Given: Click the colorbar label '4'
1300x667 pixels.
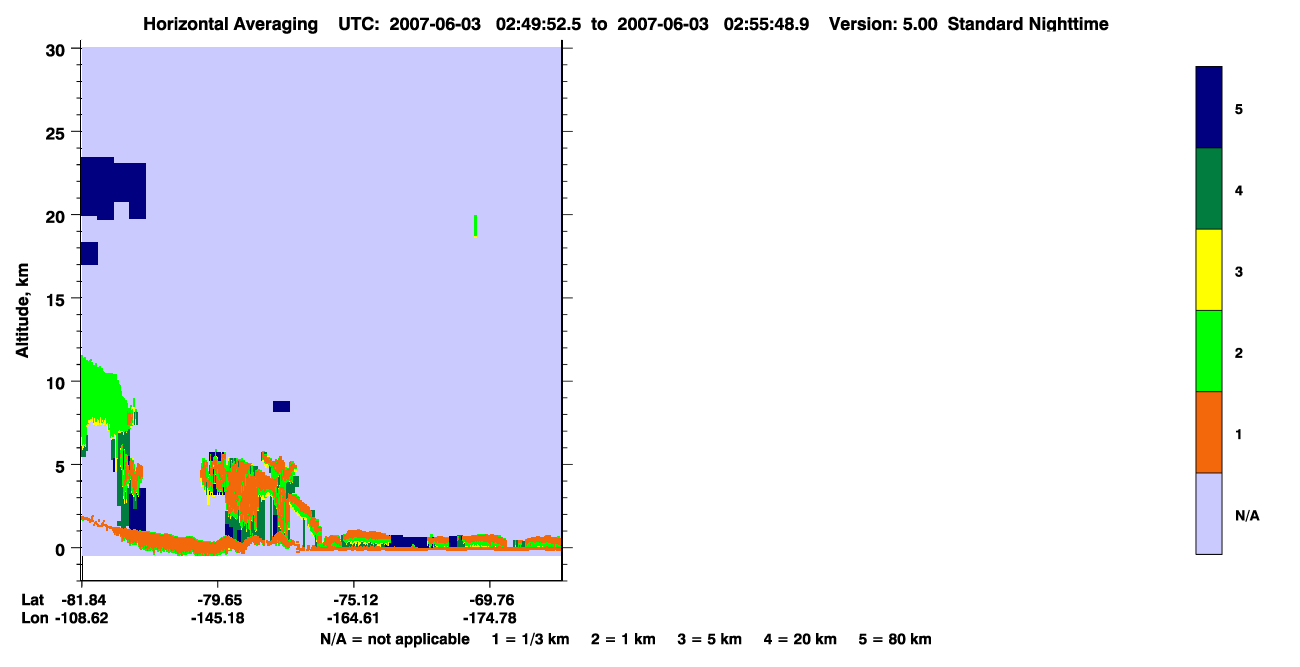Looking at the screenshot, I should 1239,190.
